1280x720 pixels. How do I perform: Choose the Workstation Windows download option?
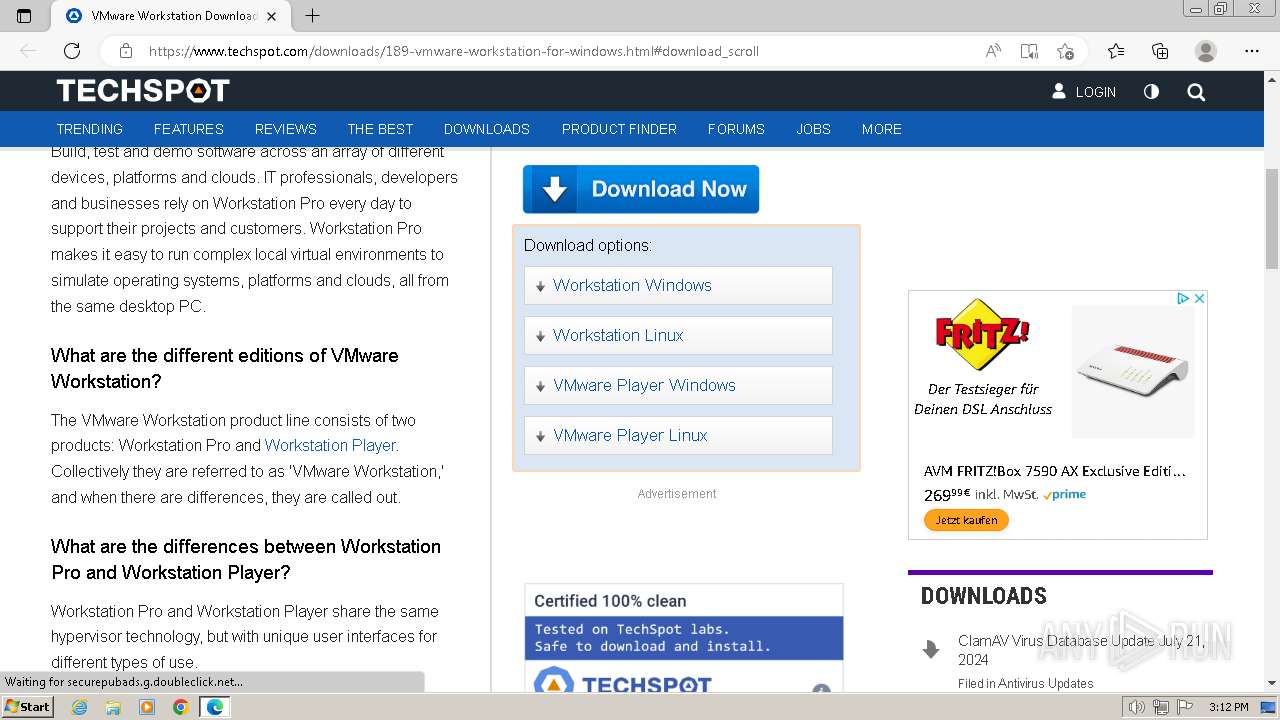[x=678, y=285]
